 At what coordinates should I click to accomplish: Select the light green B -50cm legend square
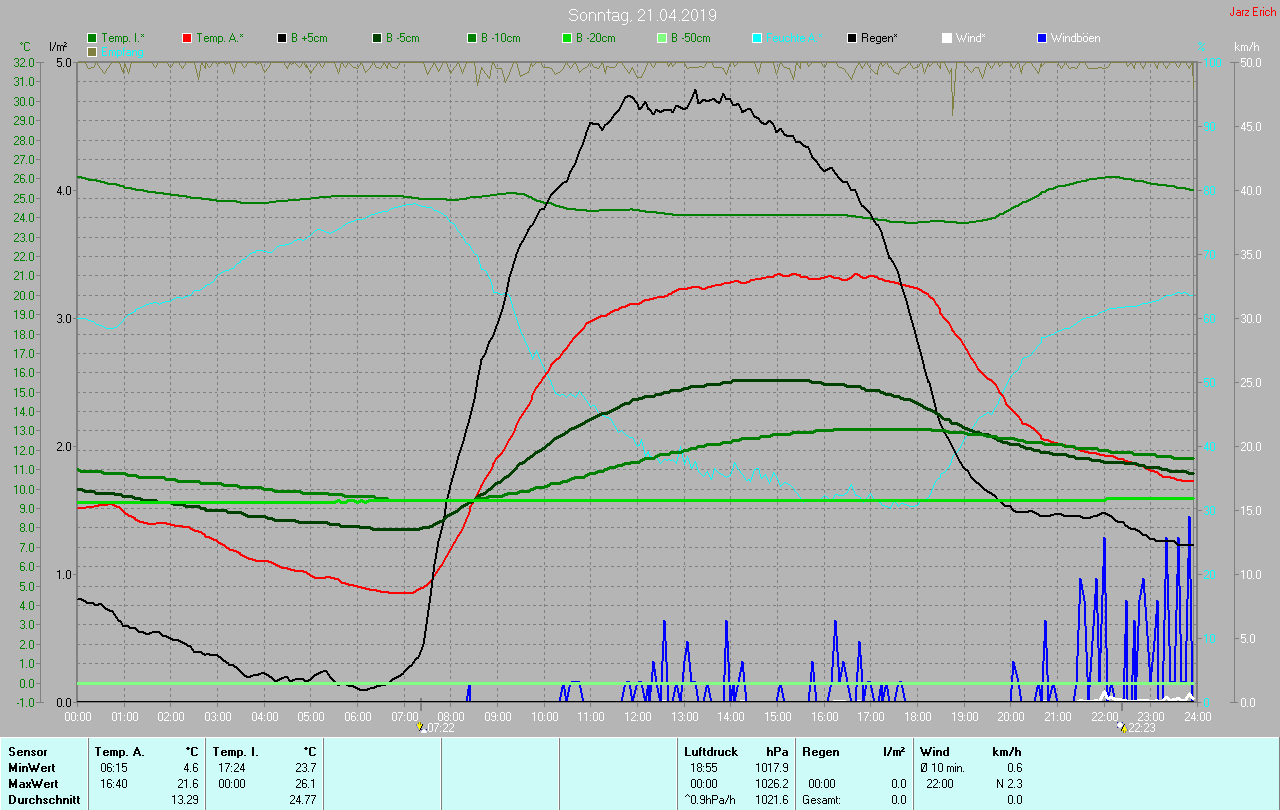click(x=661, y=38)
